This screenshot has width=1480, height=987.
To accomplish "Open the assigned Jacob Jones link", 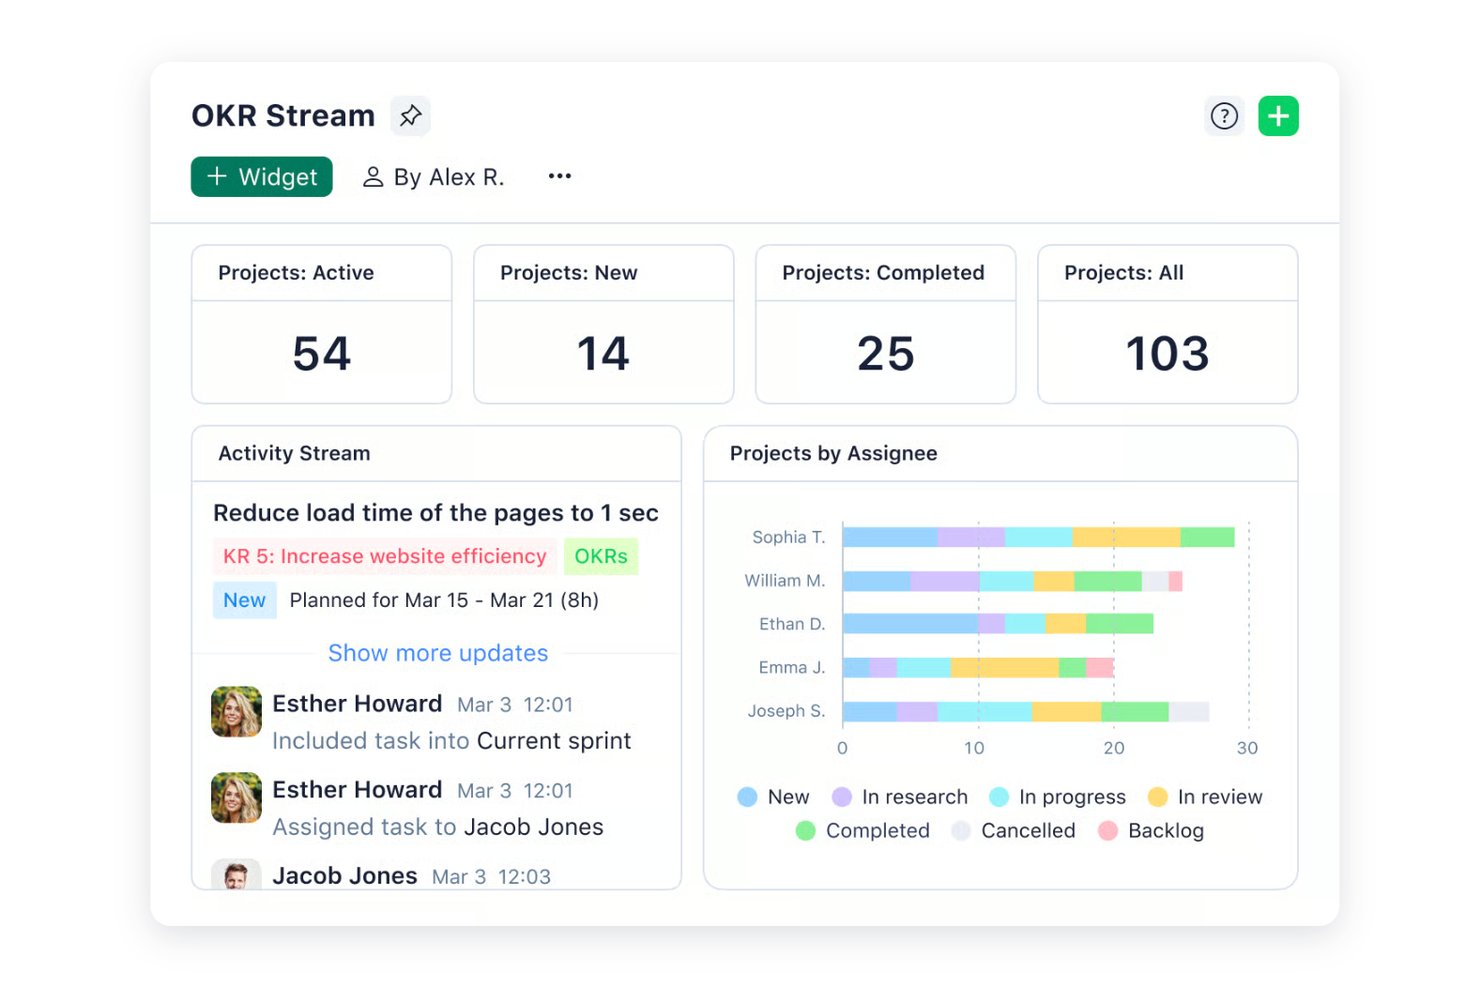I will pyautogui.click(x=534, y=827).
